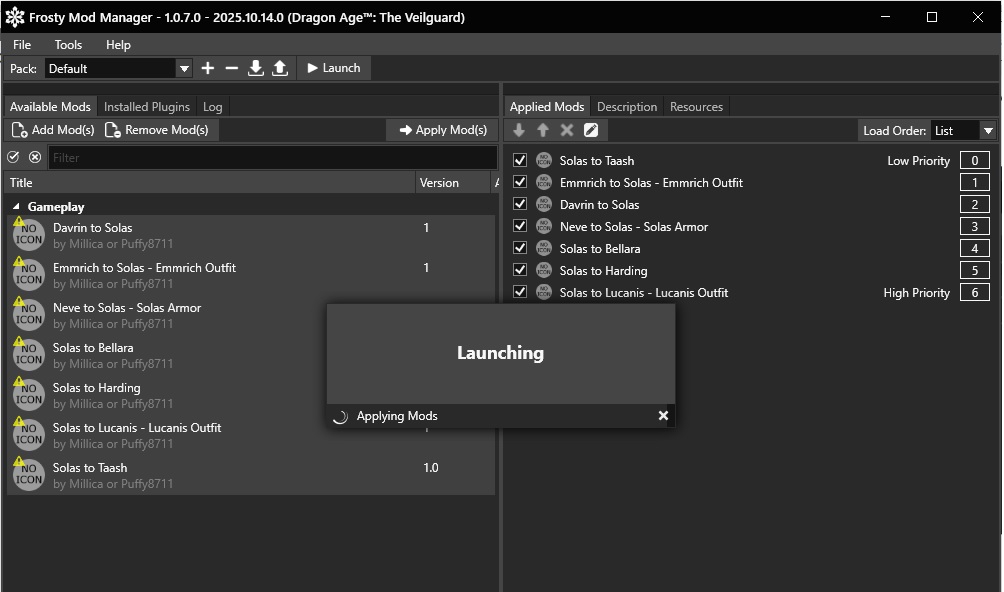Viewport: 1004px width, 592px height.
Task: Click the Frosty snowflake app icon
Action: pyautogui.click(x=14, y=17)
